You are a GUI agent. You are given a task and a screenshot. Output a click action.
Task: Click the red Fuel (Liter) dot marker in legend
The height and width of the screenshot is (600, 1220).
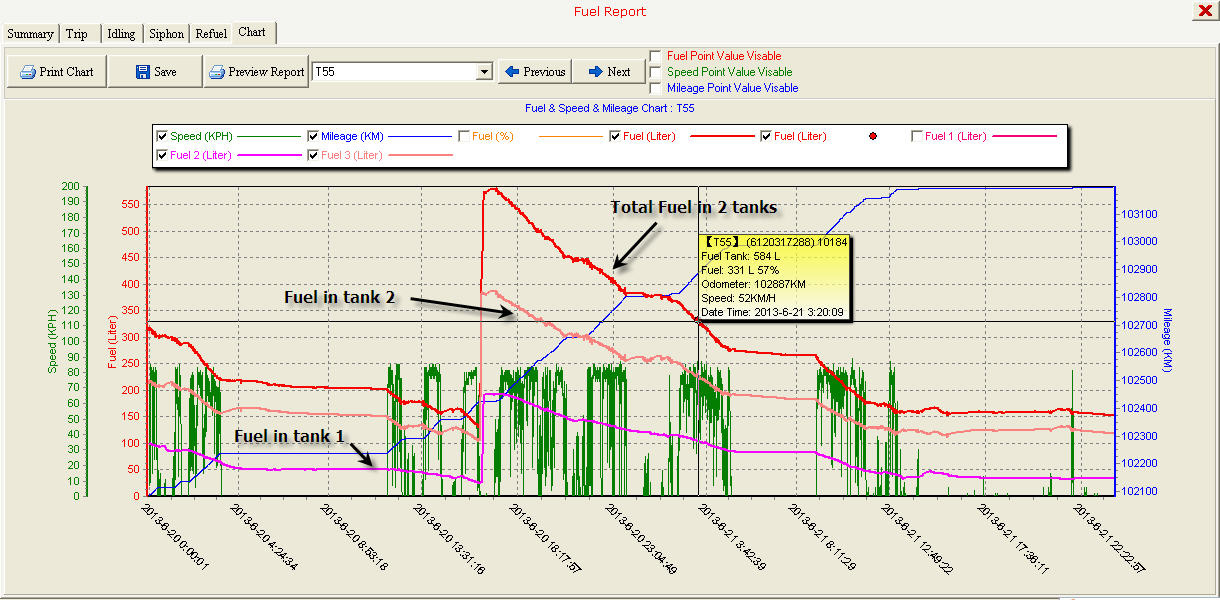[873, 136]
